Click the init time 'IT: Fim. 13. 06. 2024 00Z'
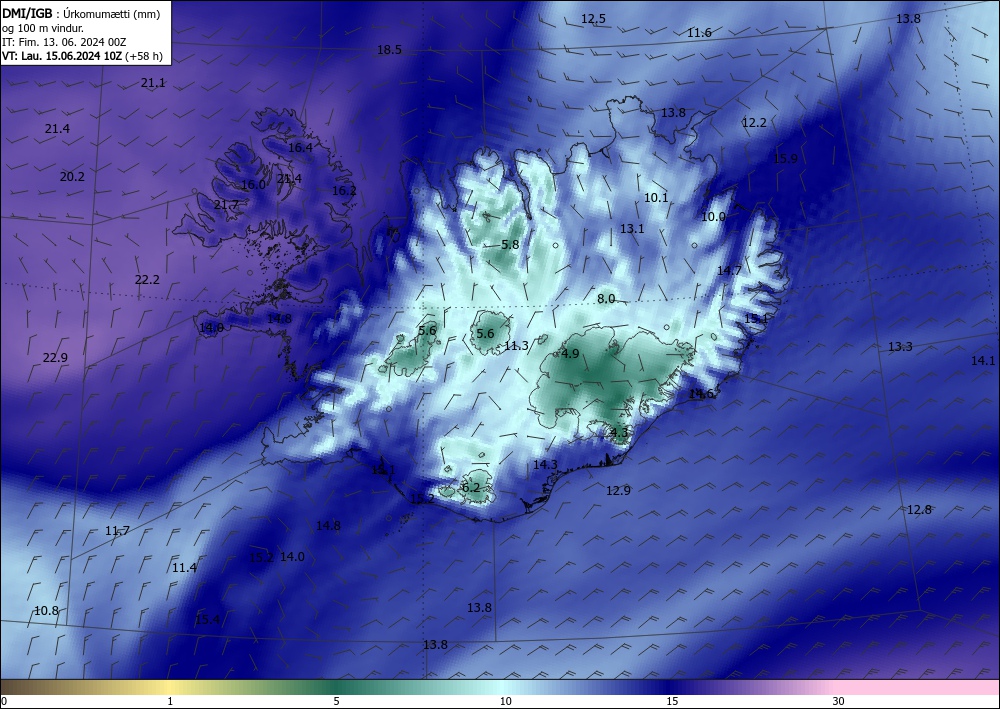Viewport: 1000px width, 709px height. click(64, 42)
